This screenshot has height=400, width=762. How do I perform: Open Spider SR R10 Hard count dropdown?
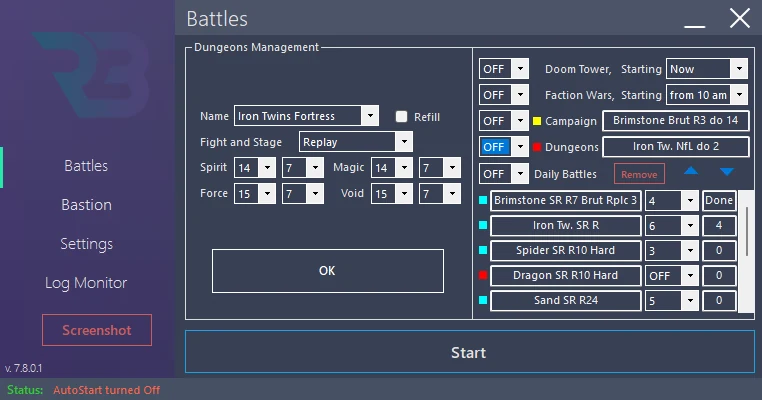[672, 250]
